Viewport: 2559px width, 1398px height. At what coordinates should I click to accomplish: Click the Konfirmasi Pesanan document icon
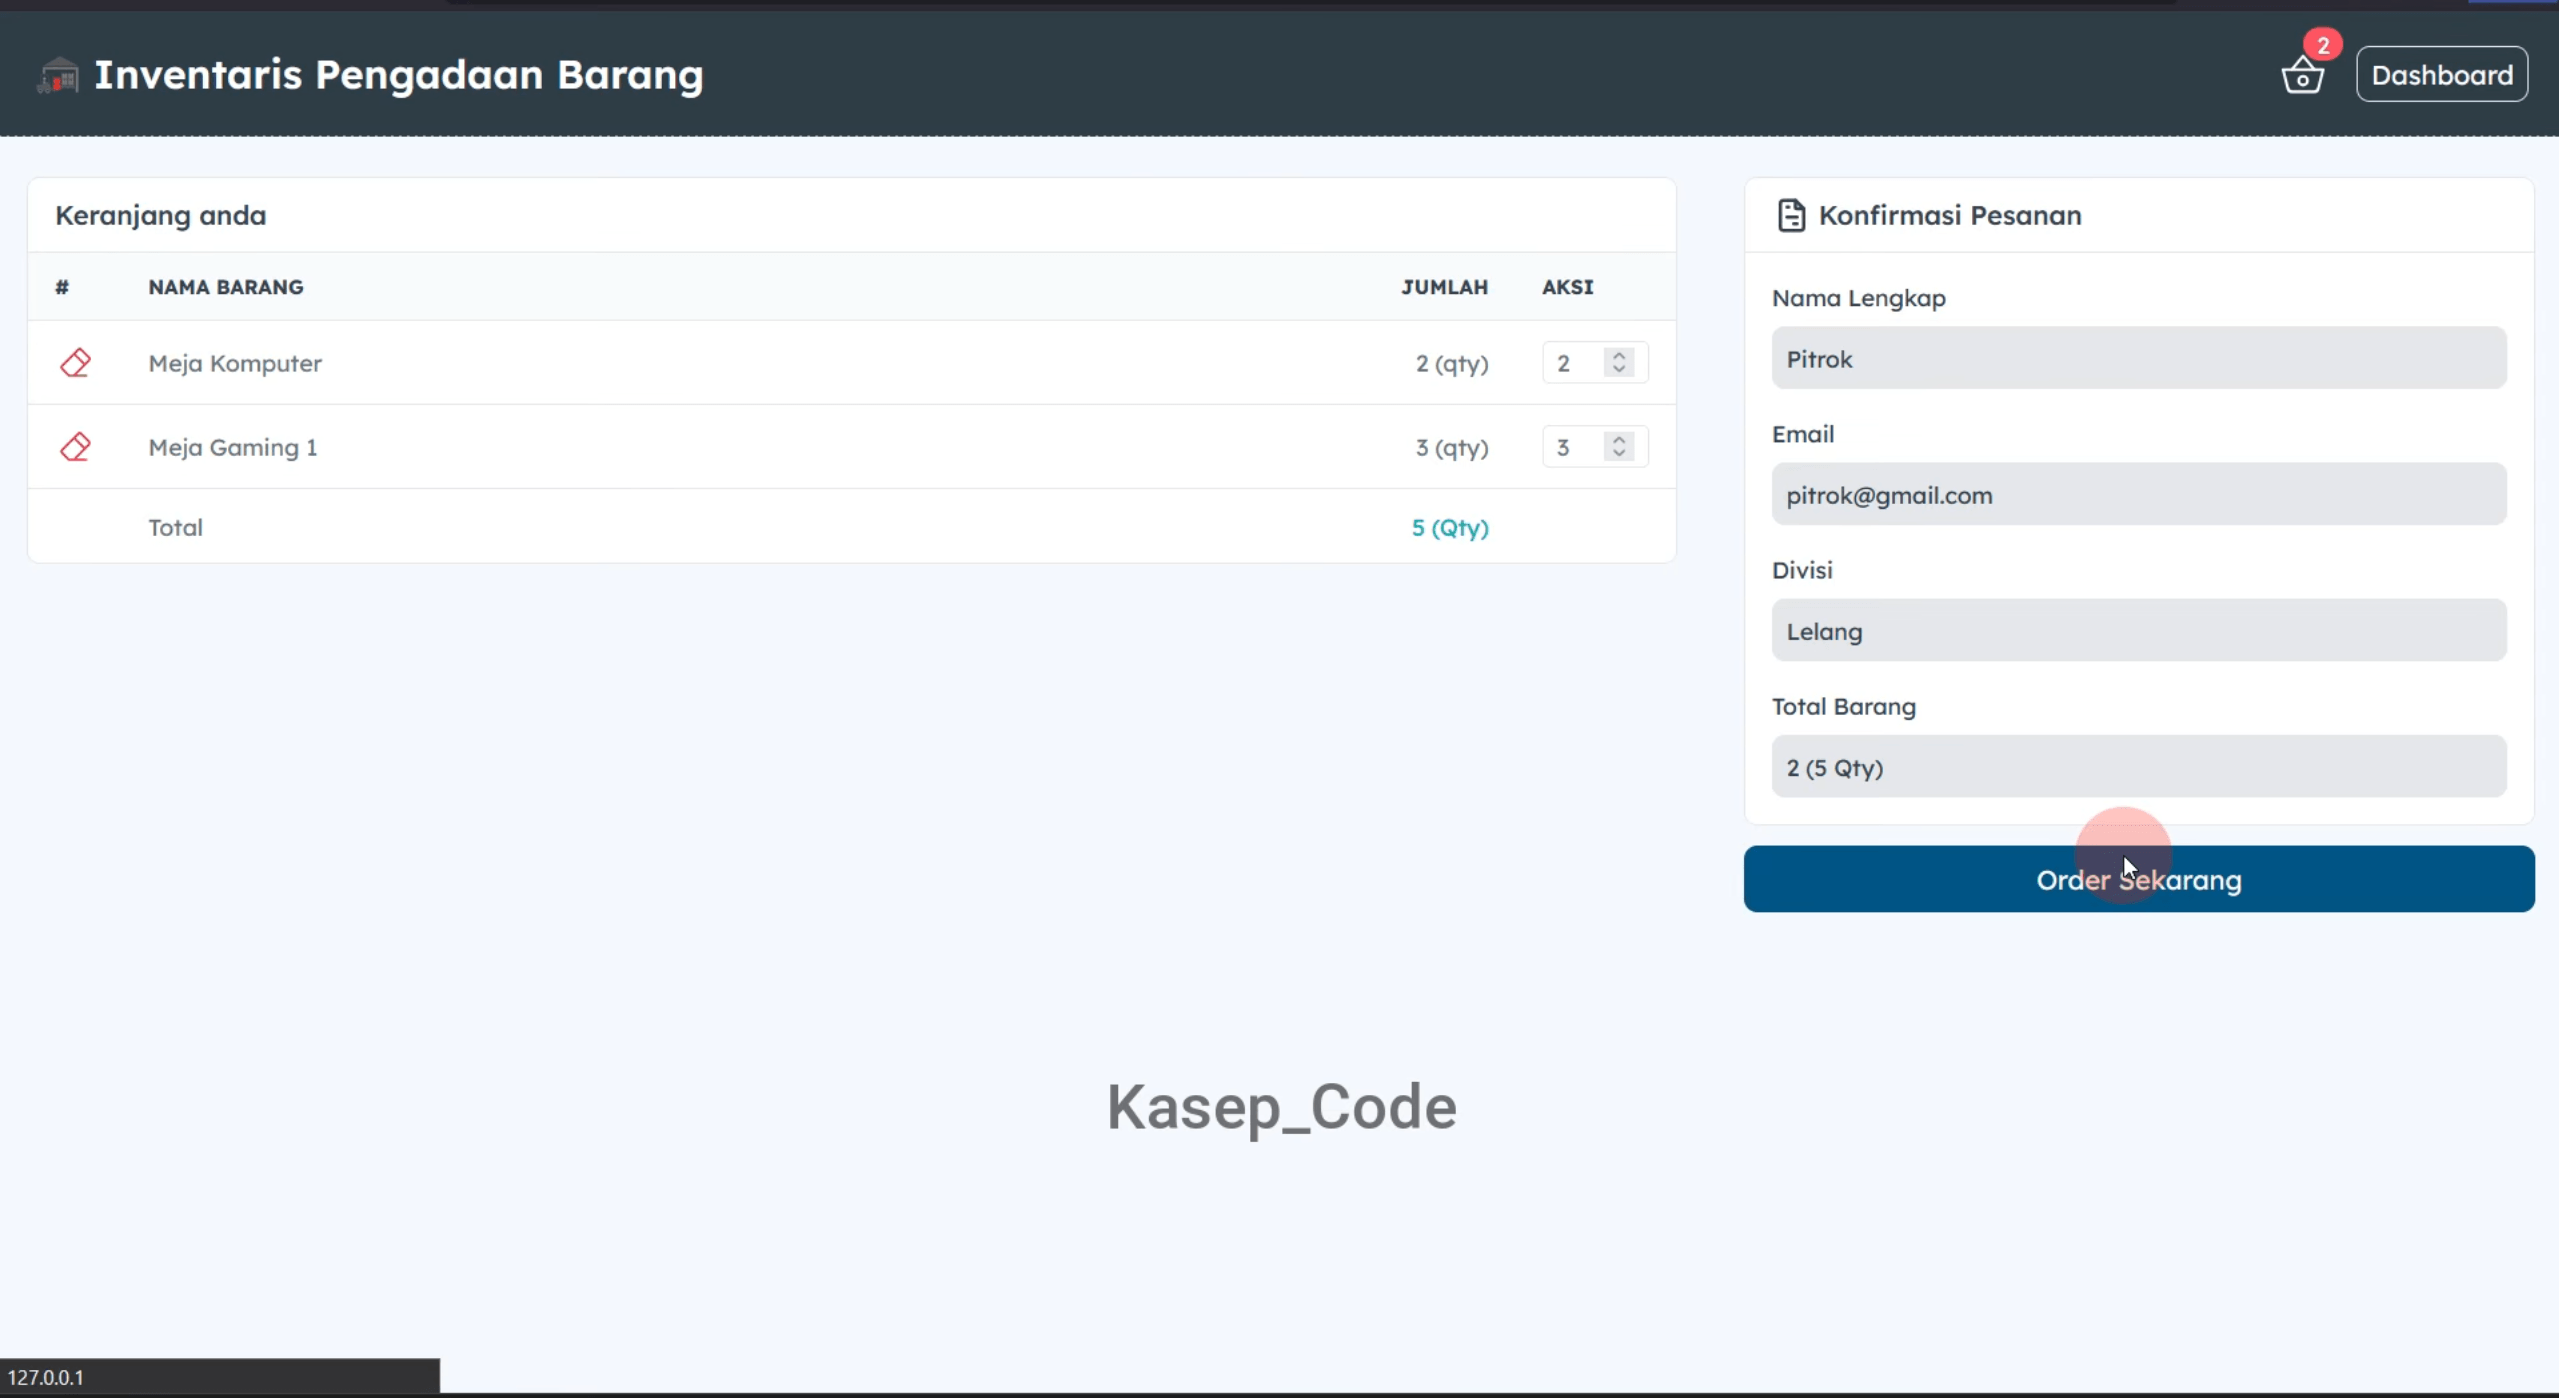1791,215
